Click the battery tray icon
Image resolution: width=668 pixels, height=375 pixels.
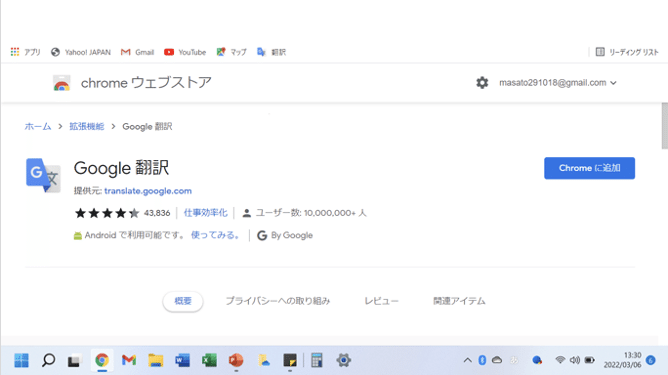click(x=589, y=361)
